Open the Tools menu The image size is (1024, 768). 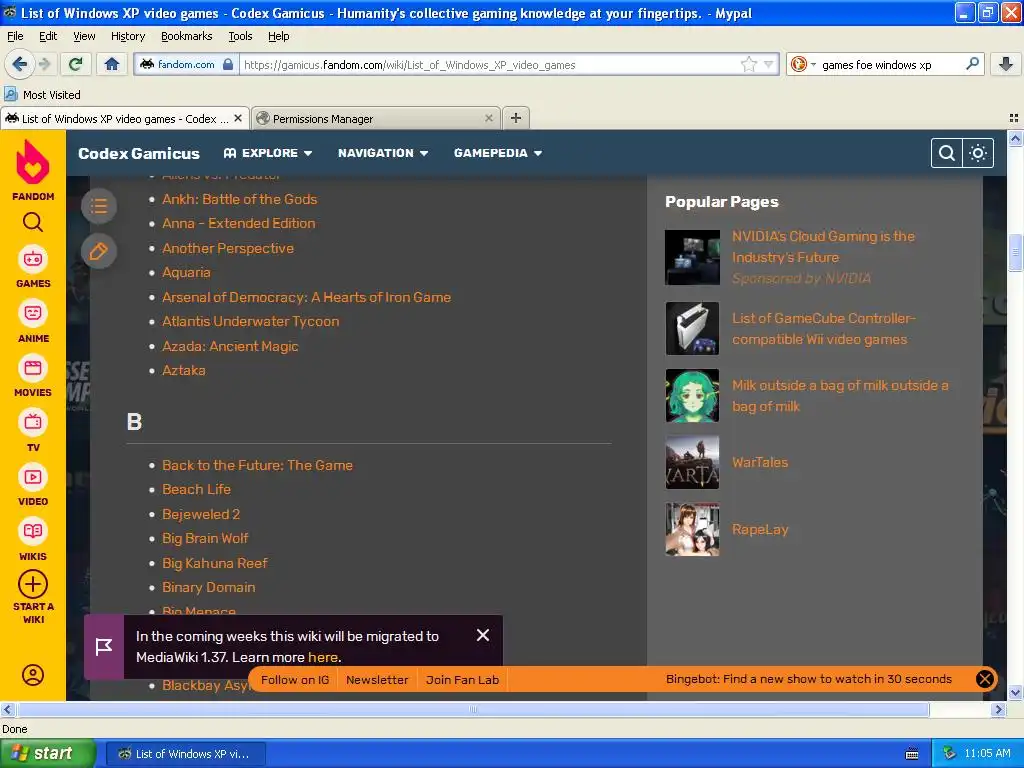pos(240,36)
